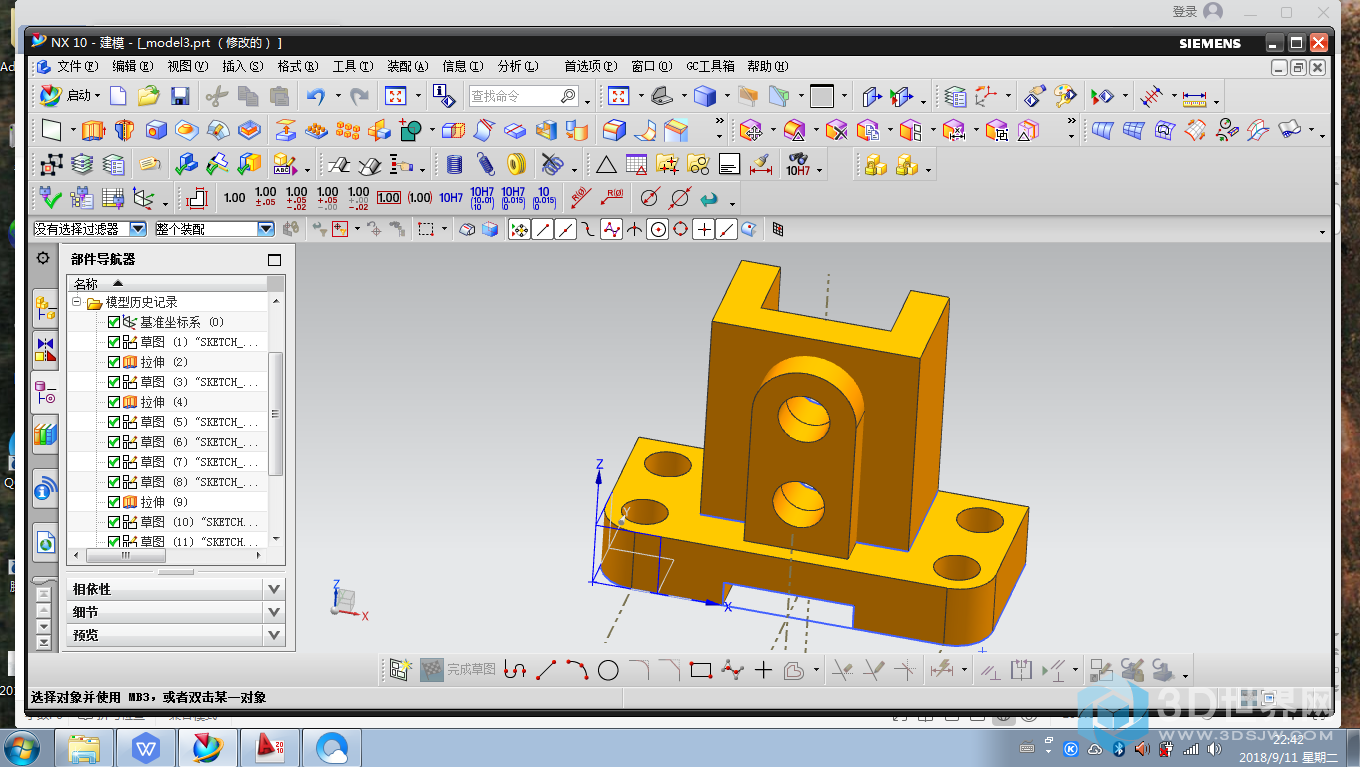Toggle the 草图 (7) checkbox
The height and width of the screenshot is (767, 1360).
(x=113, y=462)
